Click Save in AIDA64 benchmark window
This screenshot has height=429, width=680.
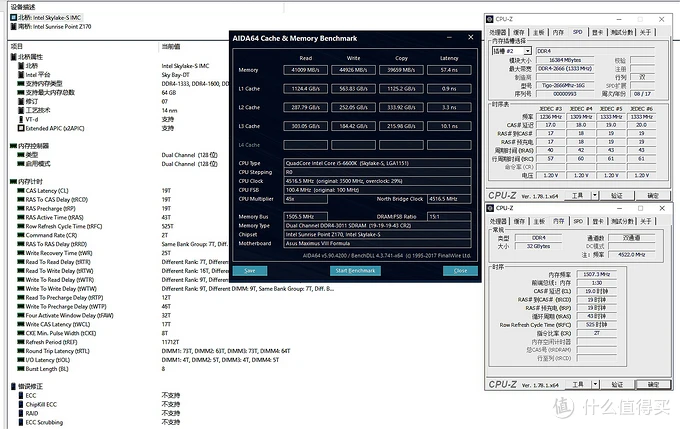click(x=250, y=271)
